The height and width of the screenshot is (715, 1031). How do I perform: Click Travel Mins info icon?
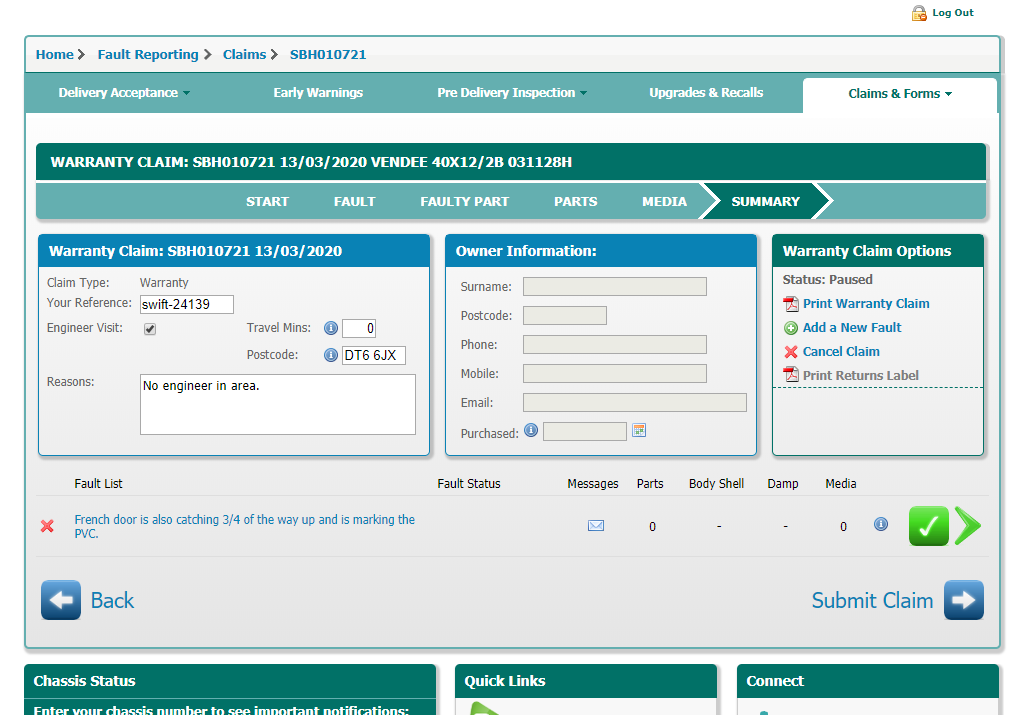tap(331, 328)
